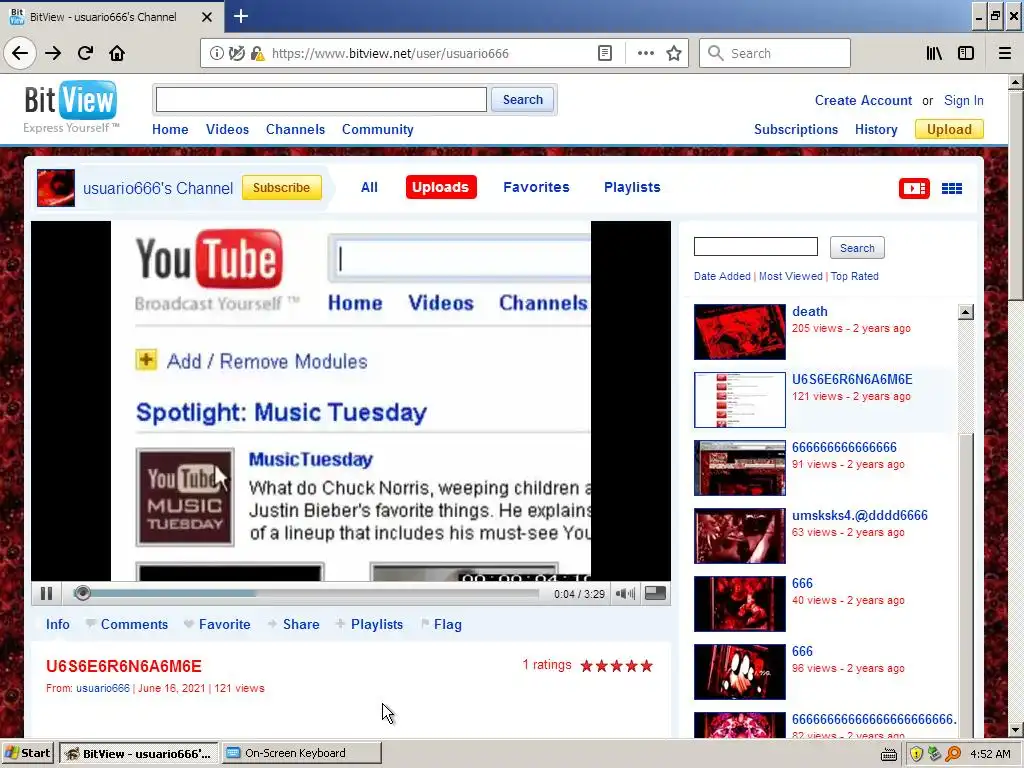Switch to On-Screen Keyboard taskbar item
The image size is (1024, 768).
coord(301,753)
